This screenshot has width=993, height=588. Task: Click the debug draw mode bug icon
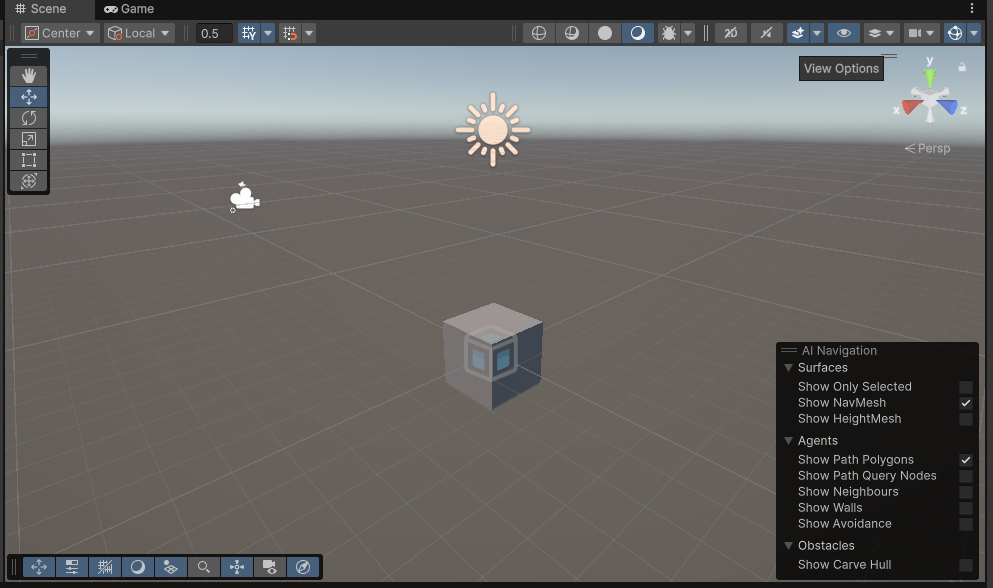pos(668,33)
